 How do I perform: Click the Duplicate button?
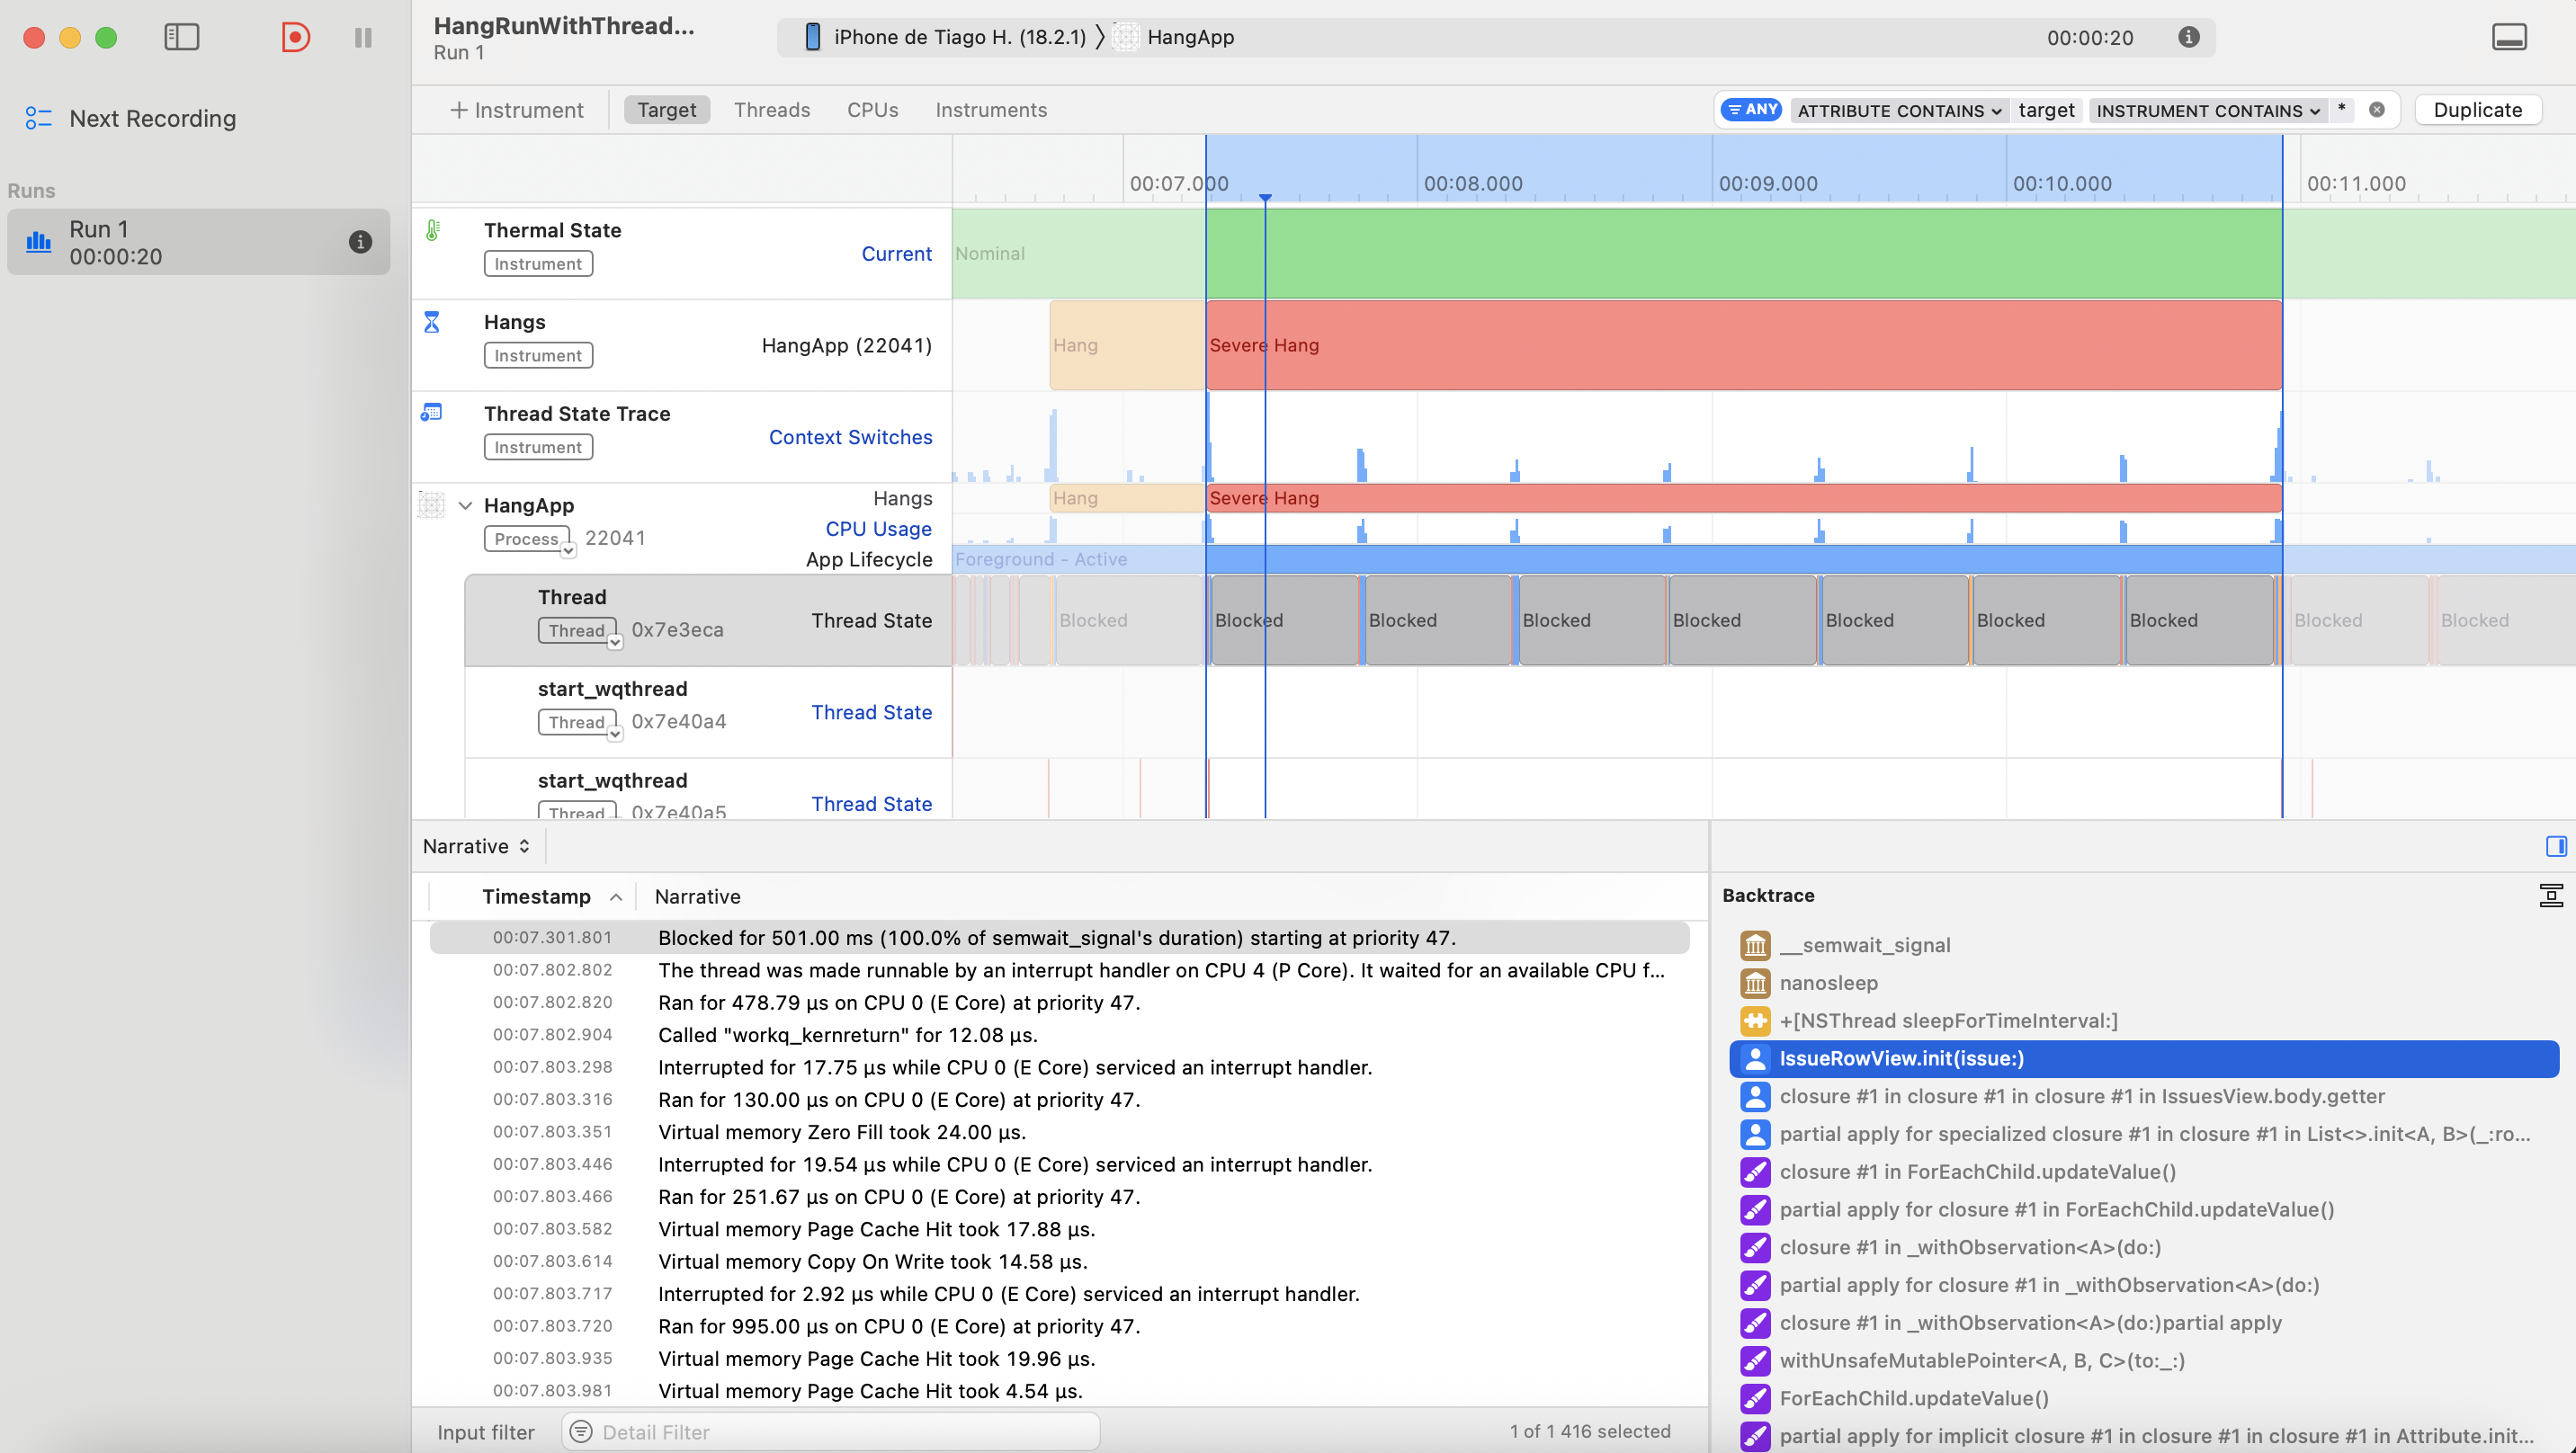pyautogui.click(x=2477, y=110)
